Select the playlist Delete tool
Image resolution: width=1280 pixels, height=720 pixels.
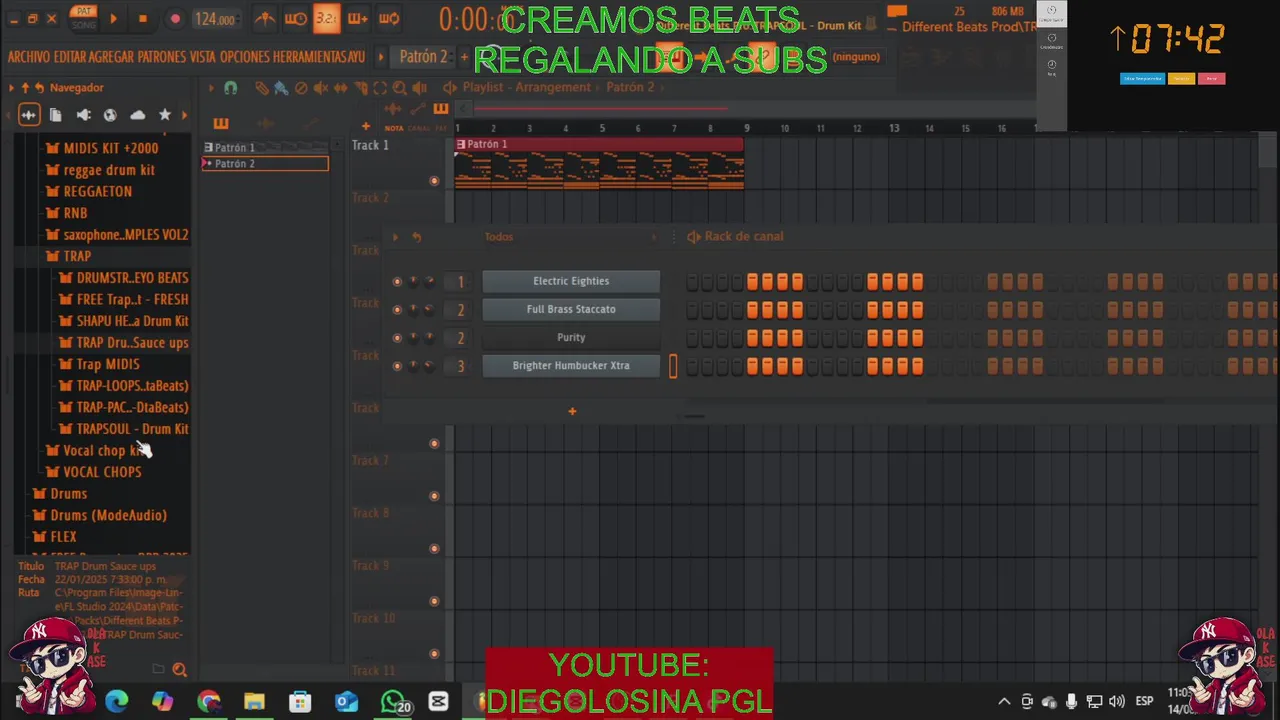point(301,88)
